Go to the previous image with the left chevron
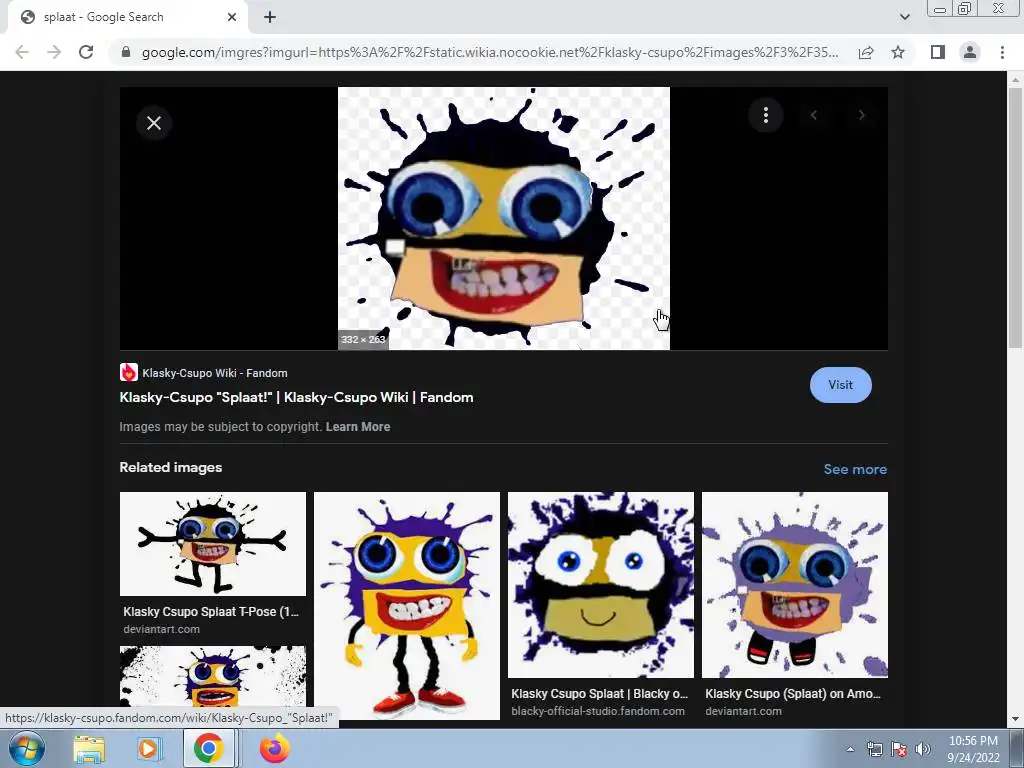The height and width of the screenshot is (768, 1024). pyautogui.click(x=814, y=116)
